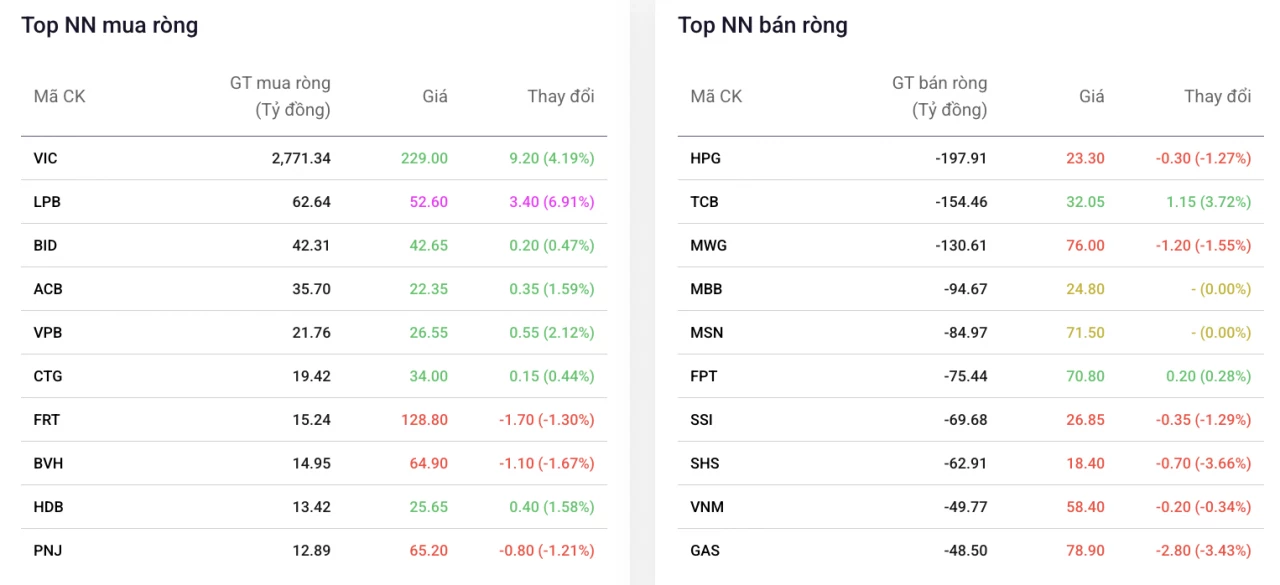
Task: Click FRT price 128.80
Action: pos(424,420)
